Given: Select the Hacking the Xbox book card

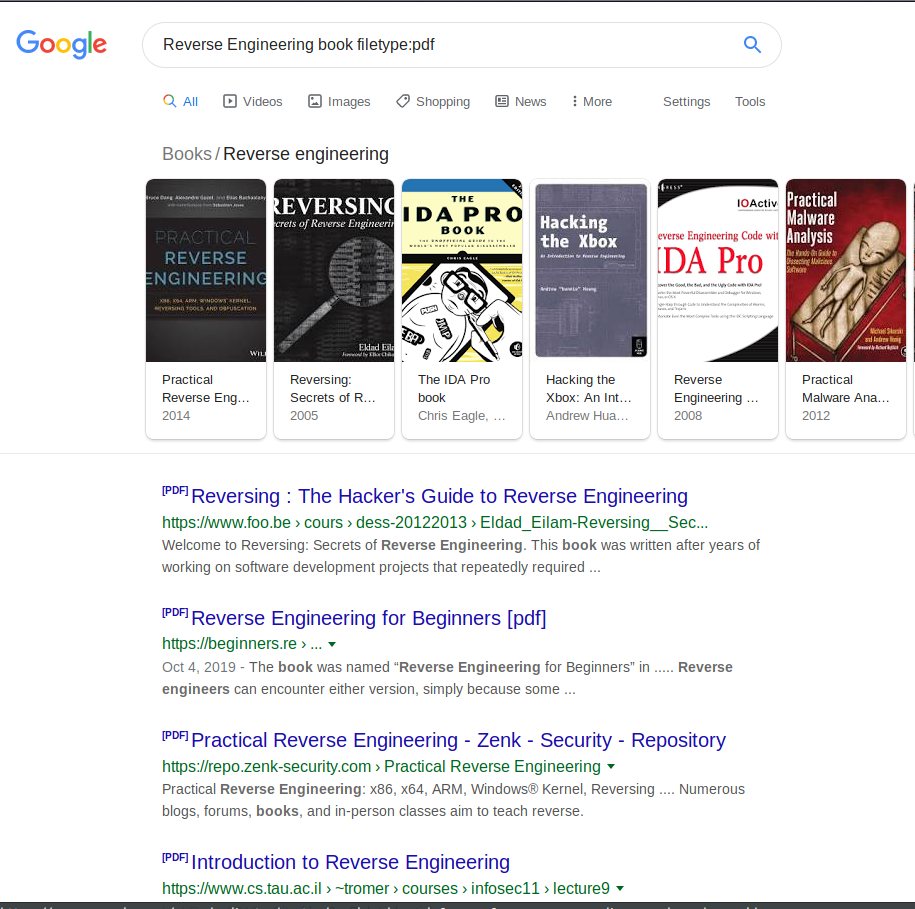Looking at the screenshot, I should (x=590, y=309).
